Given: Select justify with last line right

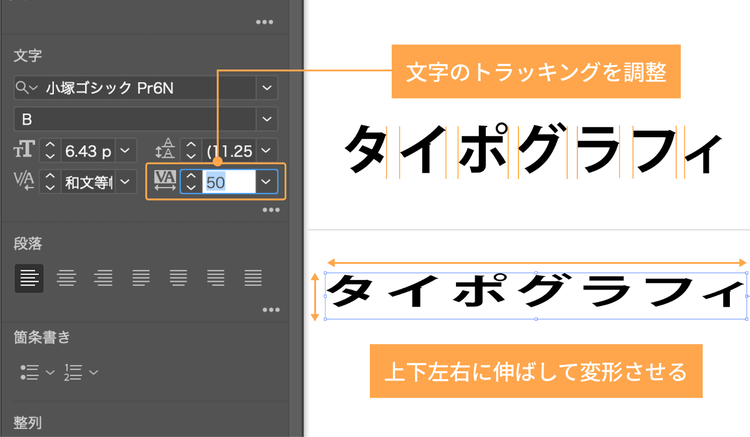Looking at the screenshot, I should tap(216, 278).
